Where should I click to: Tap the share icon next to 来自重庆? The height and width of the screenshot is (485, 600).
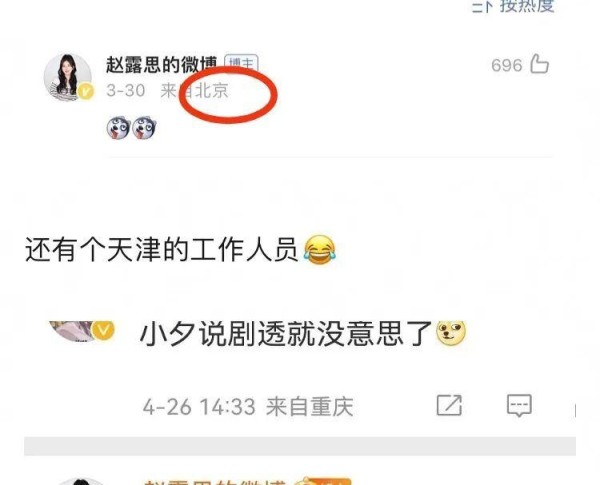[449, 405]
